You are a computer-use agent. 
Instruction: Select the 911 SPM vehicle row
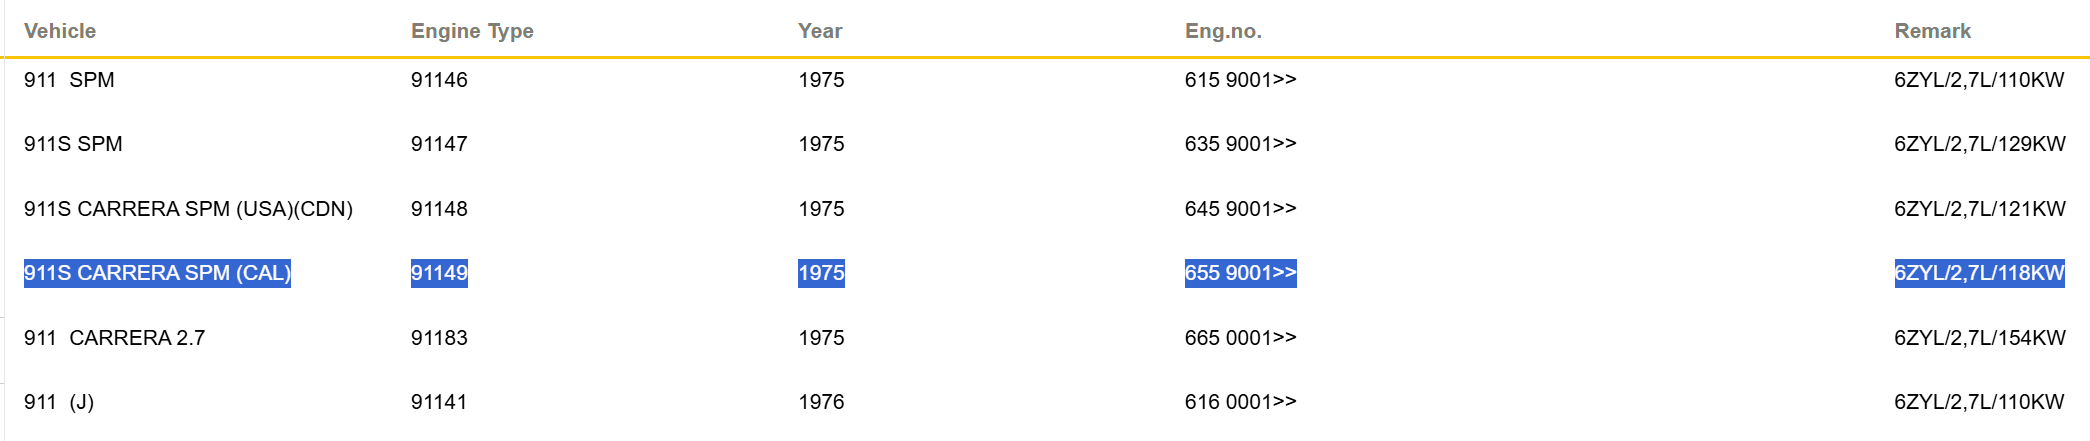pos(1045,80)
